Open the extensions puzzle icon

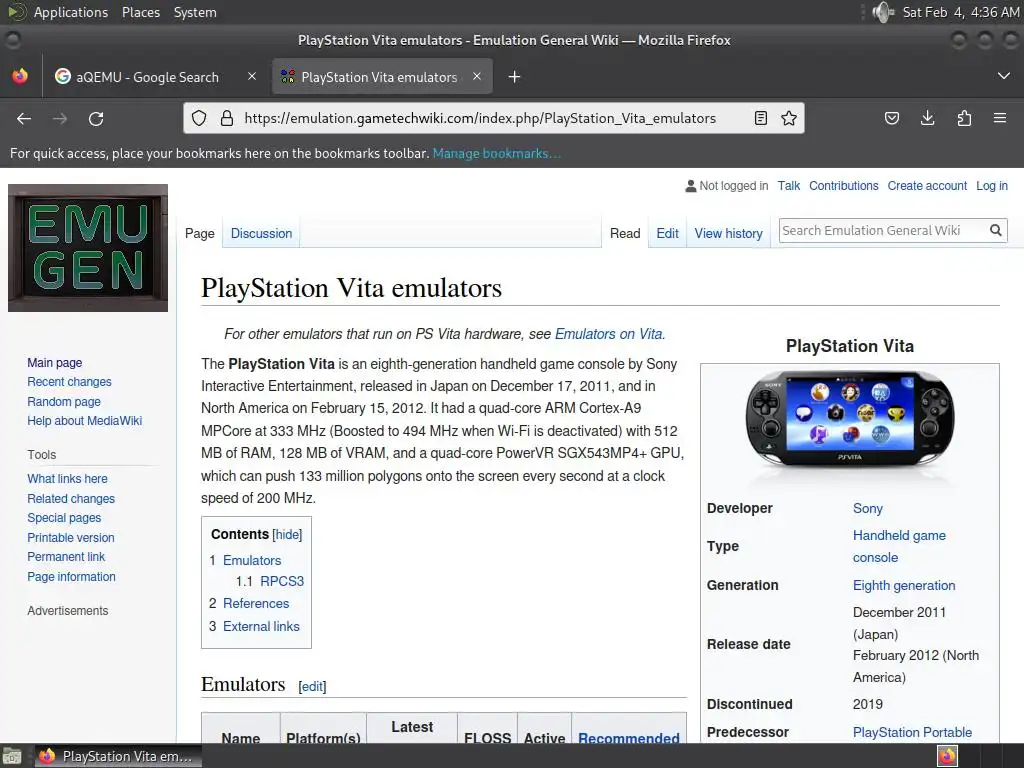tap(964, 118)
